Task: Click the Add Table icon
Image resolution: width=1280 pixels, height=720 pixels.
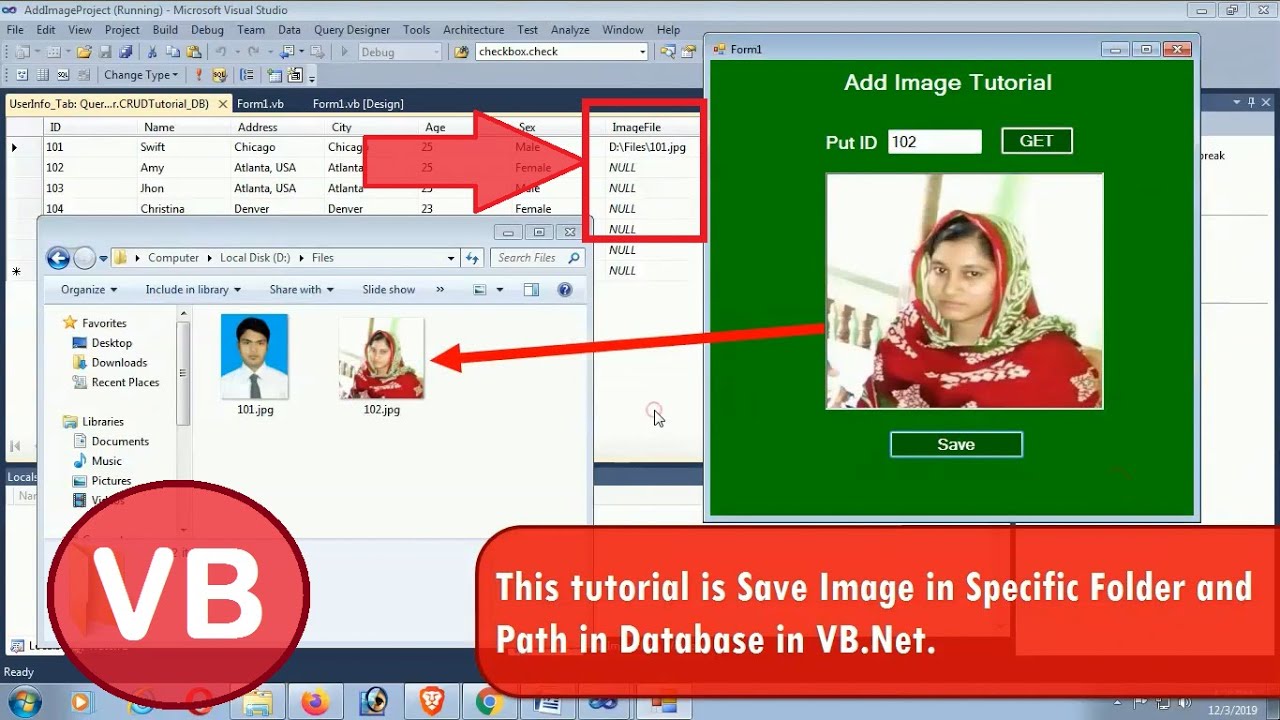Action: click(274, 75)
